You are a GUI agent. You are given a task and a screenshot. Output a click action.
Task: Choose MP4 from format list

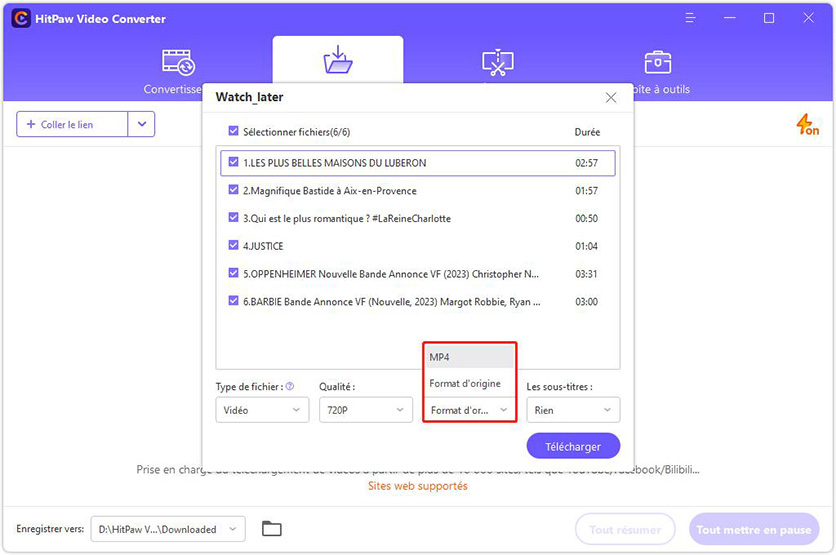tap(469, 357)
